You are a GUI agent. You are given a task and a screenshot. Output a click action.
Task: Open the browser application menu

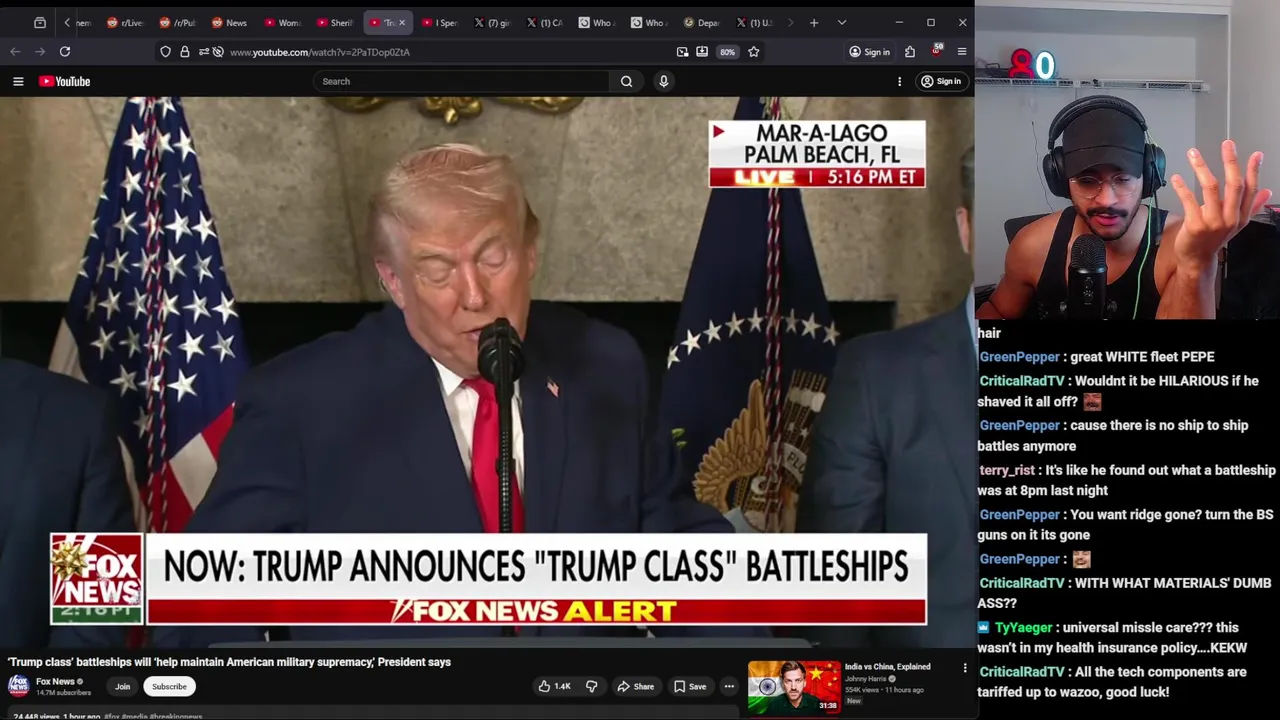962,51
